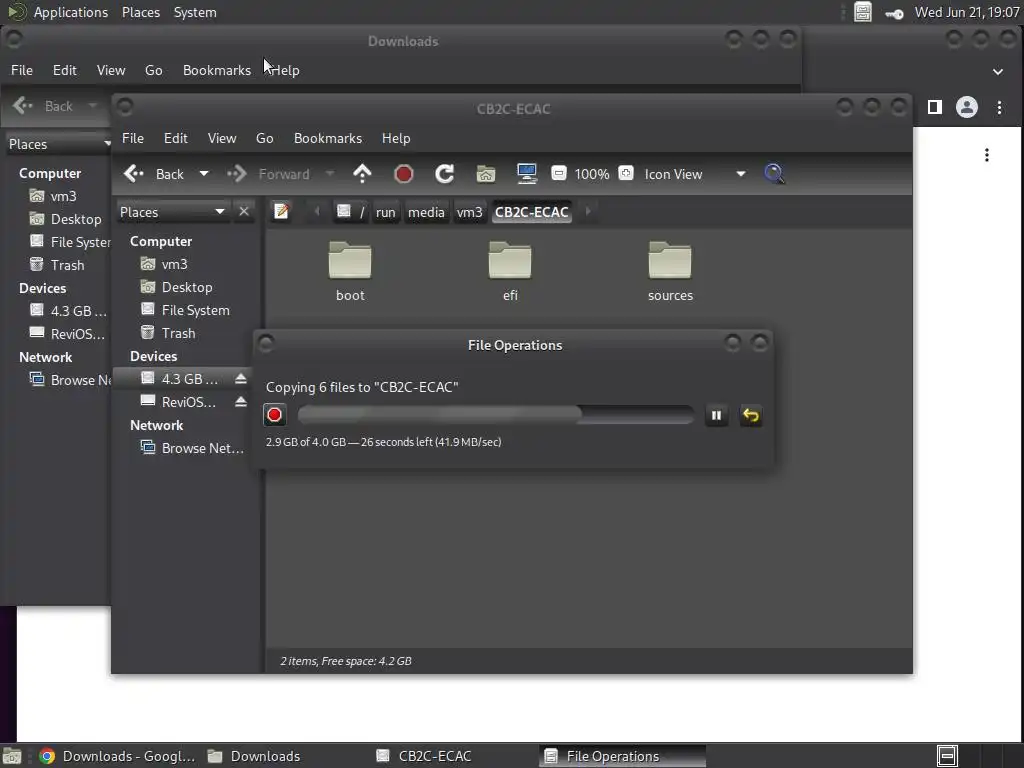
Task: Select the sources folder
Action: pos(670,272)
